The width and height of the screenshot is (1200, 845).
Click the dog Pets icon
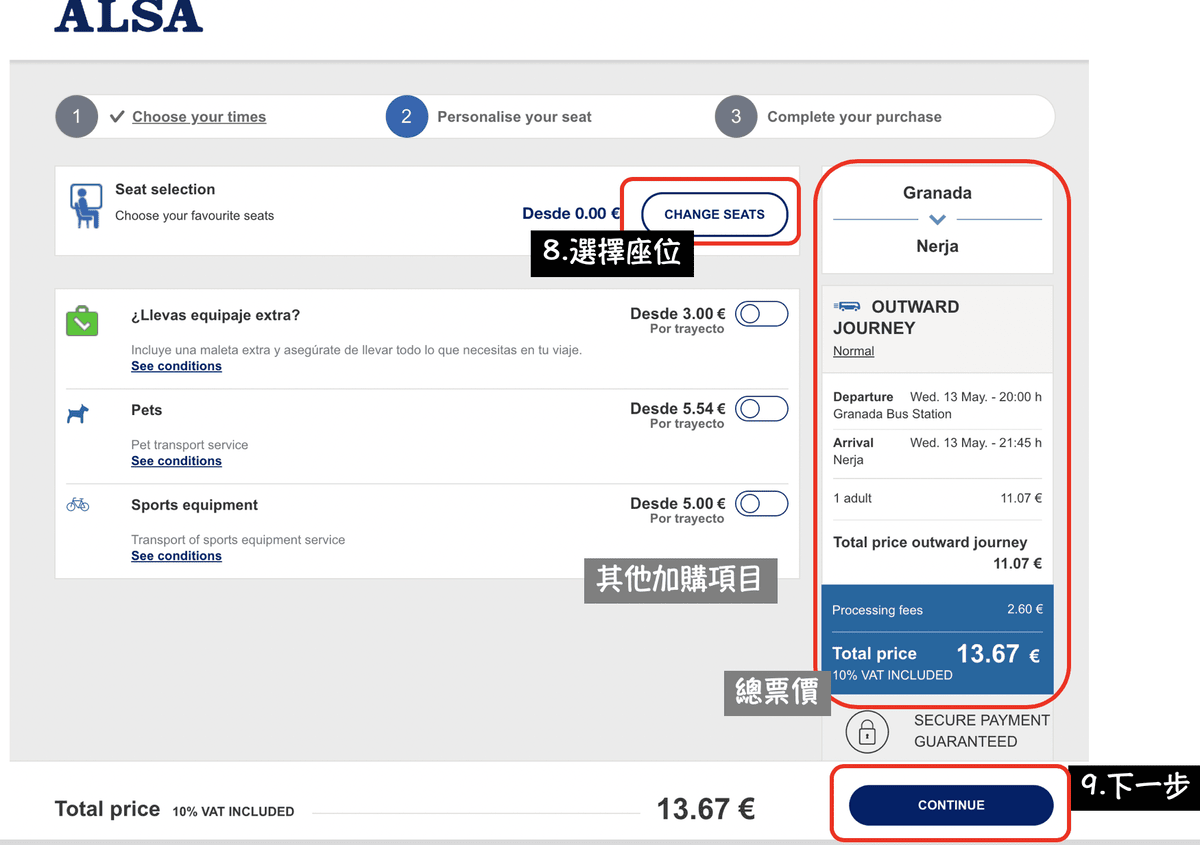coord(78,413)
